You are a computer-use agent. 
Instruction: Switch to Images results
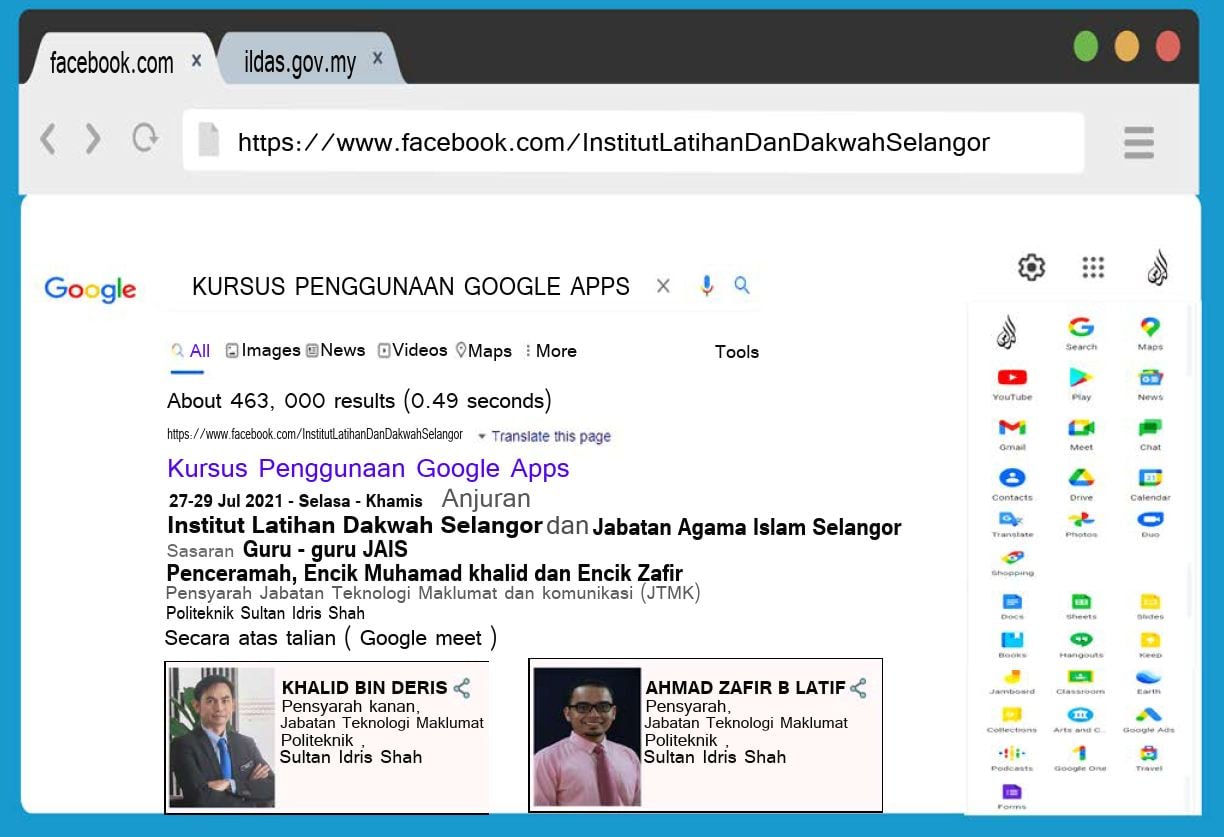263,351
